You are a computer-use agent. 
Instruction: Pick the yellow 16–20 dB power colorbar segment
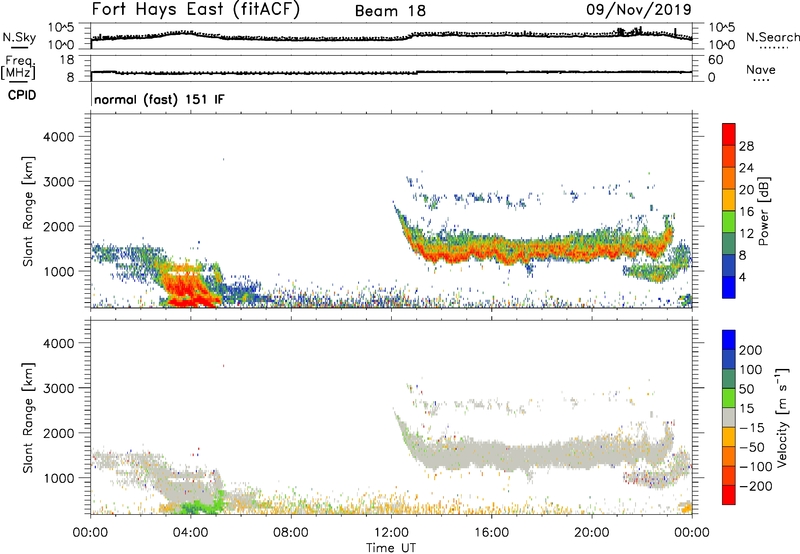click(729, 200)
